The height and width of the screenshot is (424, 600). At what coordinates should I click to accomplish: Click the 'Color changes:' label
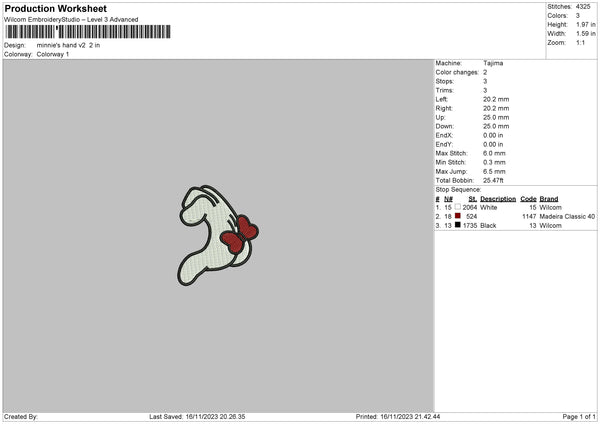point(457,72)
